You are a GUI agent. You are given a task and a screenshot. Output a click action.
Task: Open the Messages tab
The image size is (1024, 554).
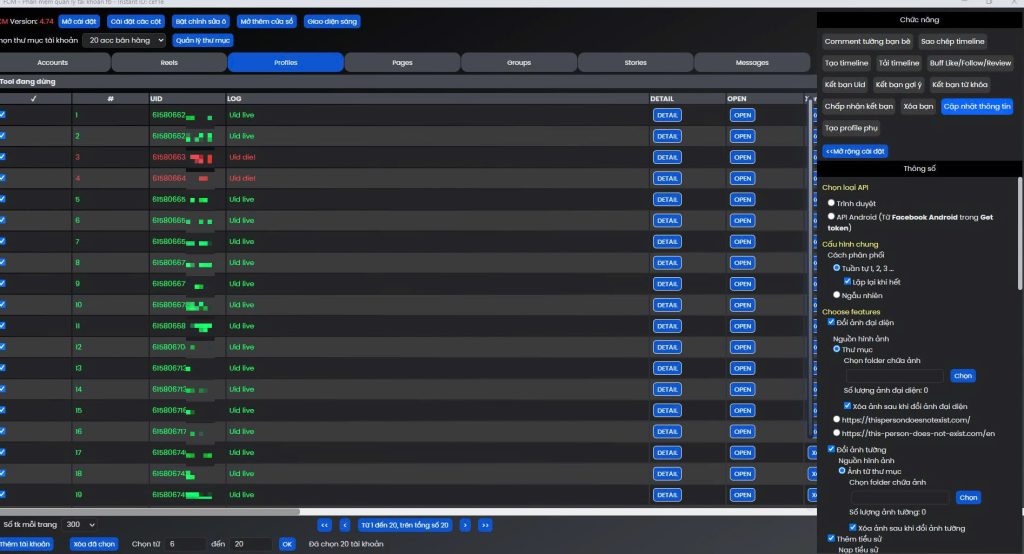[x=752, y=62]
